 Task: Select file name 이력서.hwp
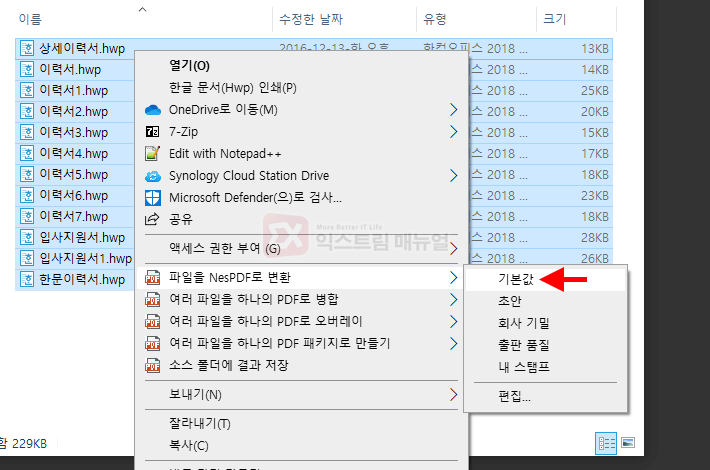point(70,69)
